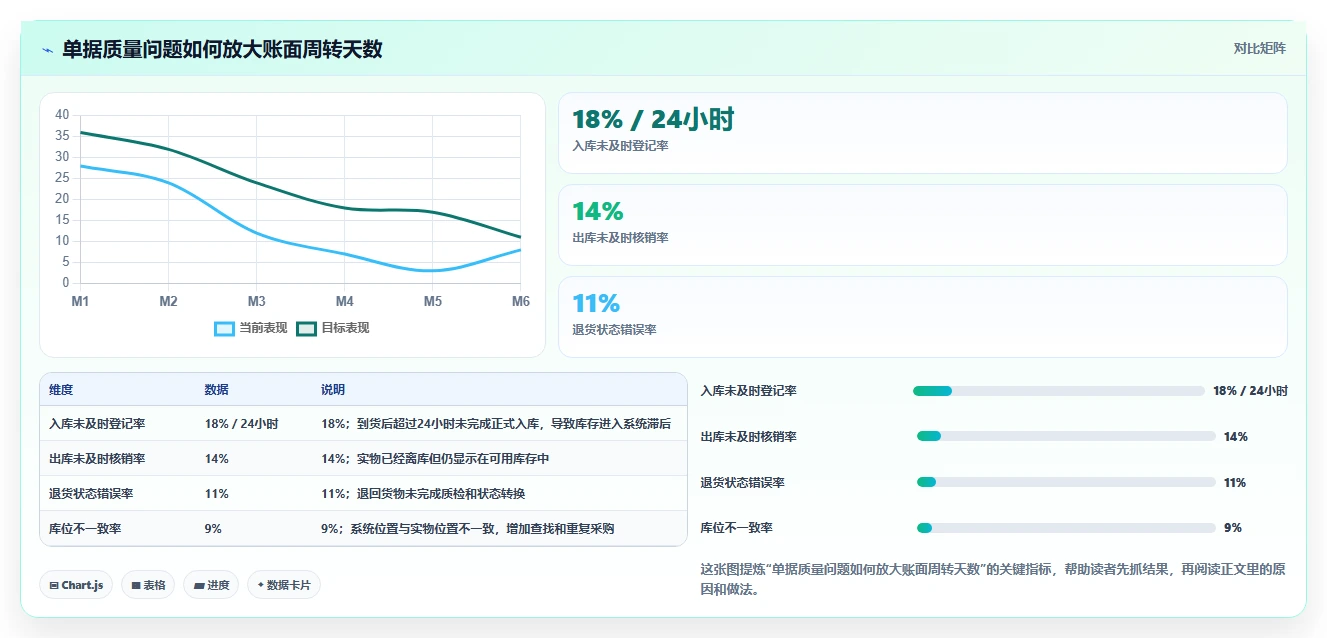Click chart x-axis label M5
The height and width of the screenshot is (638, 1327).
(x=432, y=301)
